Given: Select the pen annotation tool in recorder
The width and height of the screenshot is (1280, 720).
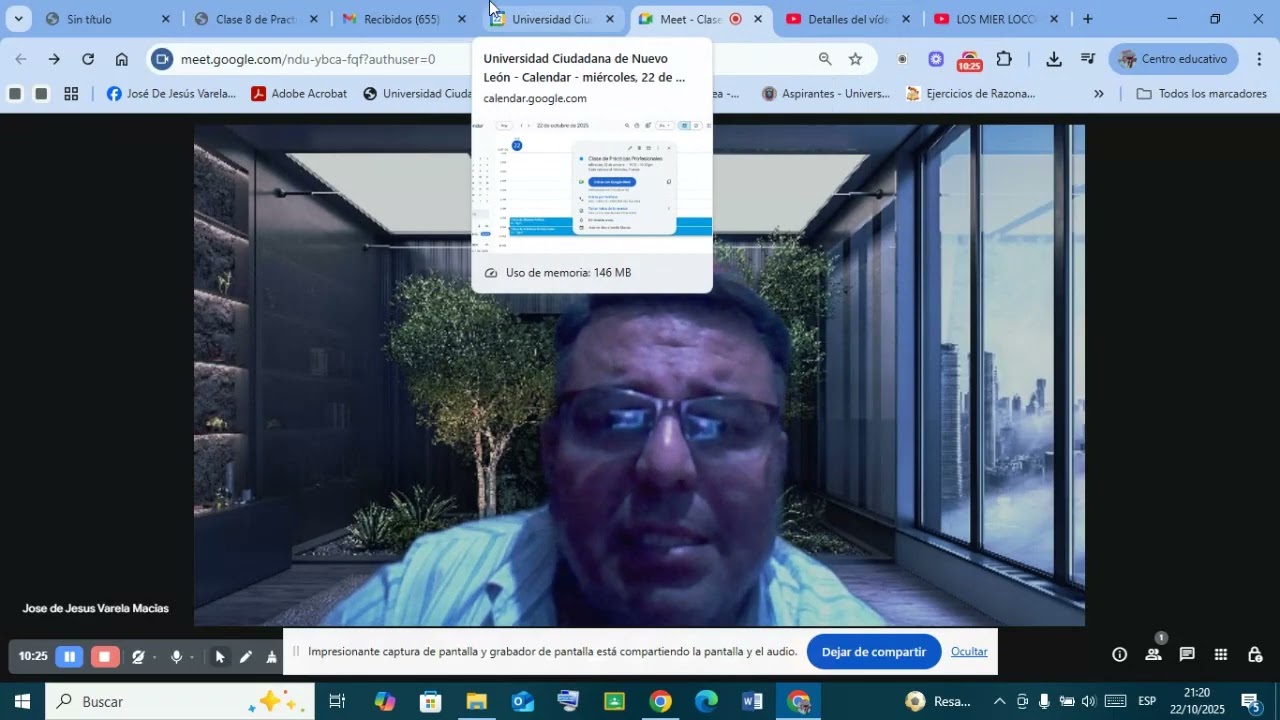Looking at the screenshot, I should (246, 657).
